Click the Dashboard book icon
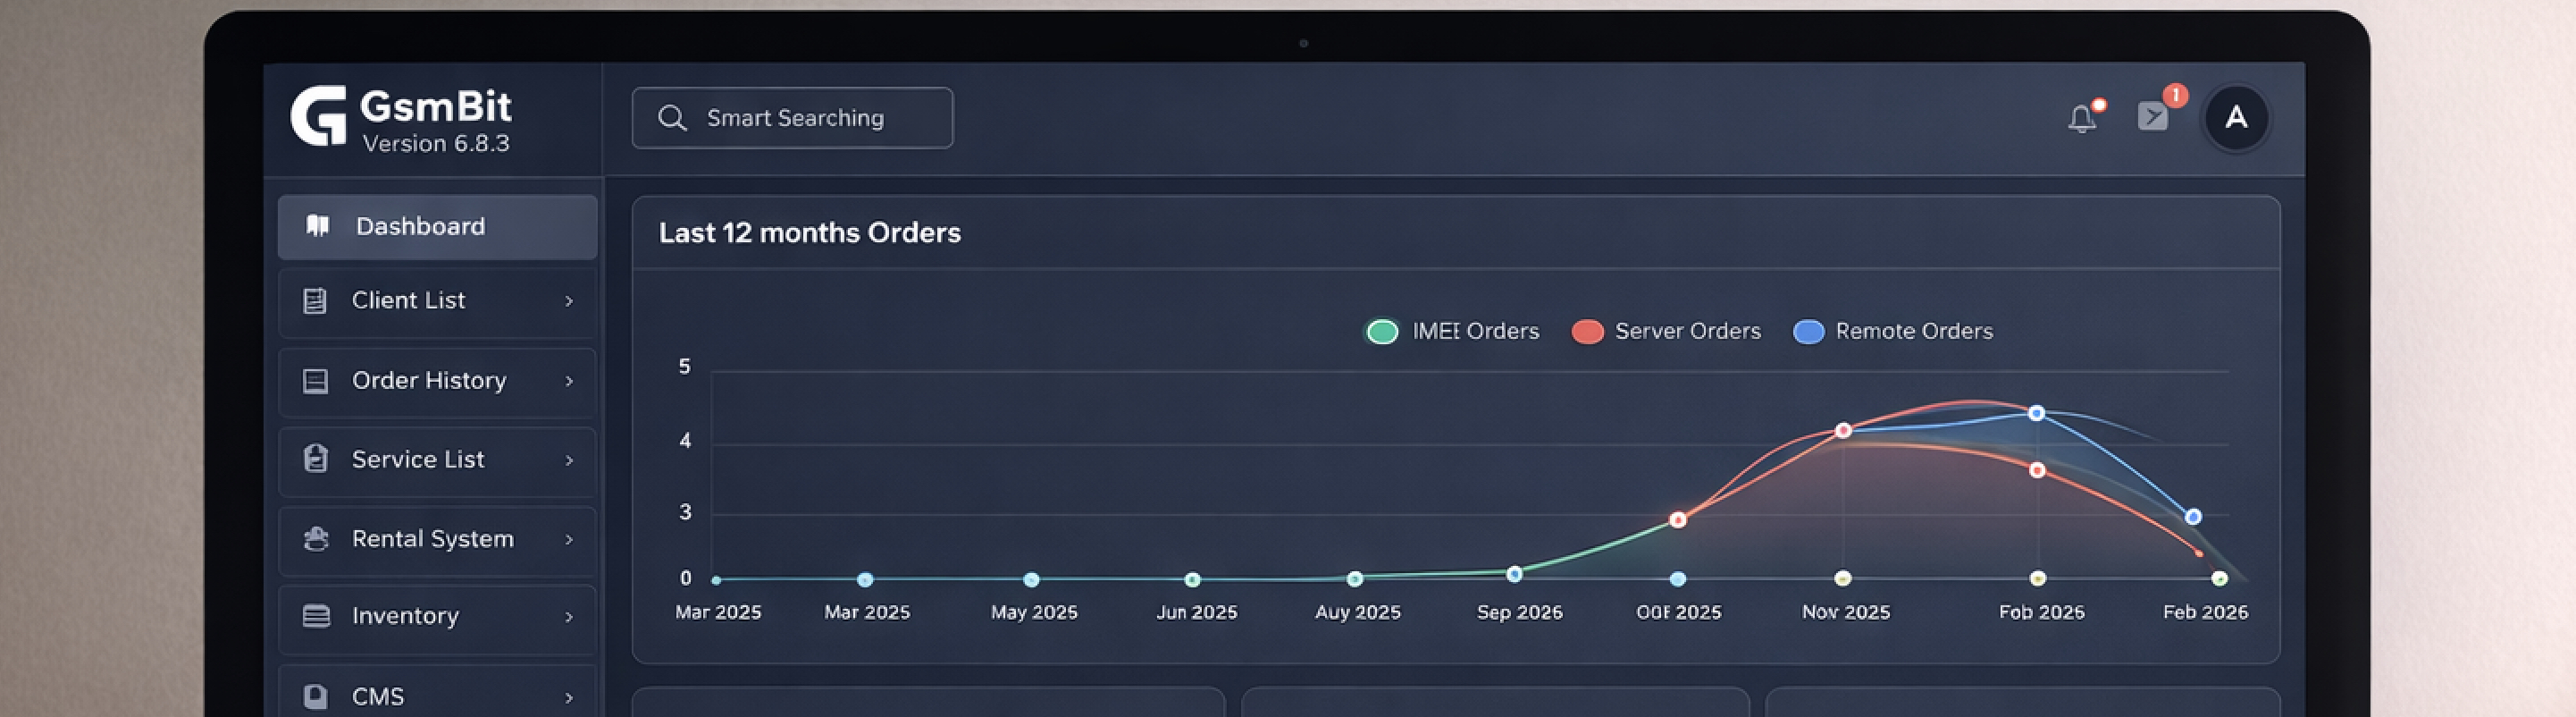Screen dimensions: 2576x717 point(317,226)
